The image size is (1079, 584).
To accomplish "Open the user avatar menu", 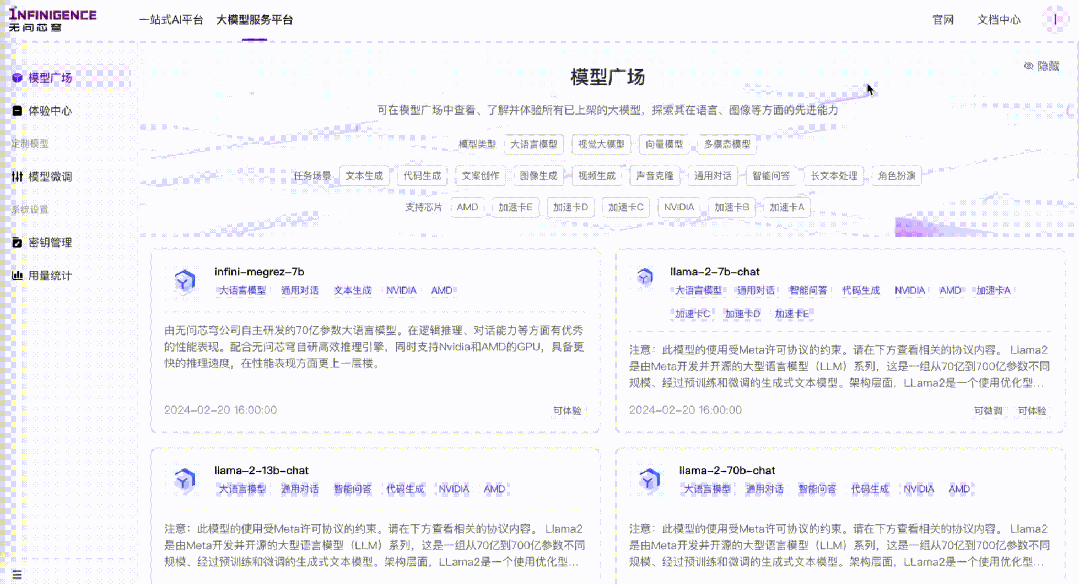I will (1055, 19).
